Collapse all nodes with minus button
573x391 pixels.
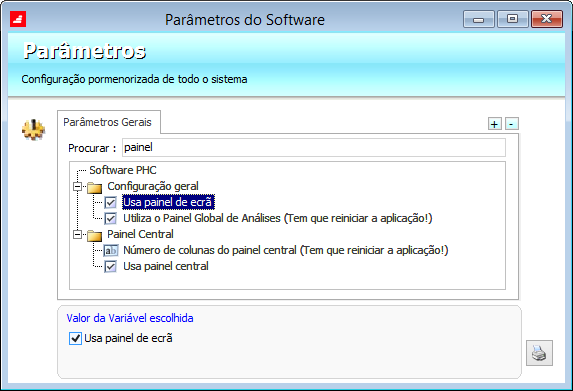click(512, 124)
